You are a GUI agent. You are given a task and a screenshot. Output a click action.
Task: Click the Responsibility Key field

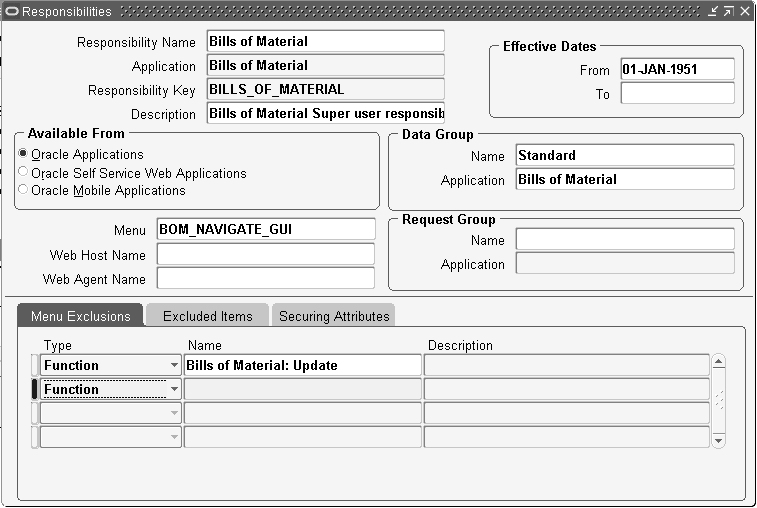[326, 89]
